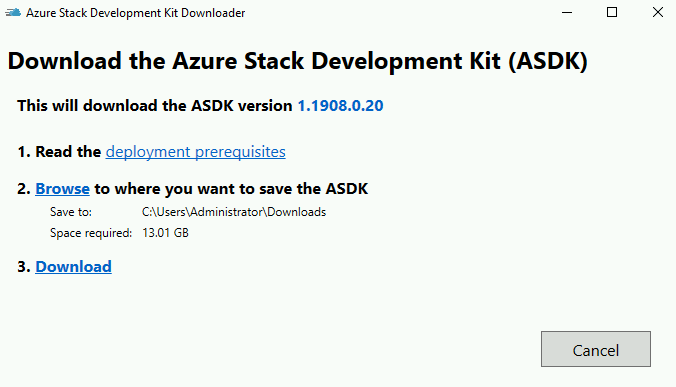Click the Azure Stack cloud icon in title bar
The width and height of the screenshot is (676, 387).
(13, 12)
